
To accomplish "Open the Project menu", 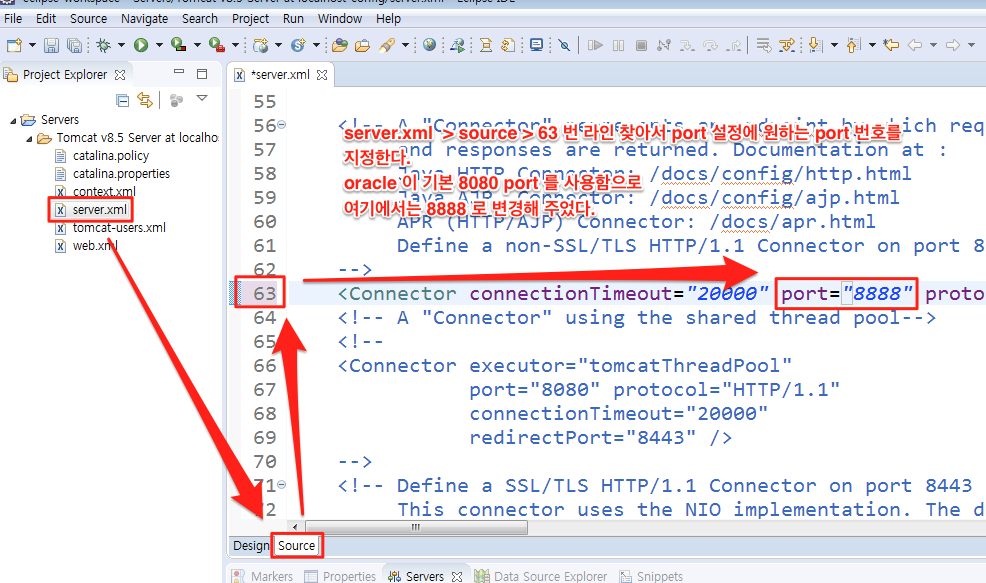I will click(x=250, y=19).
